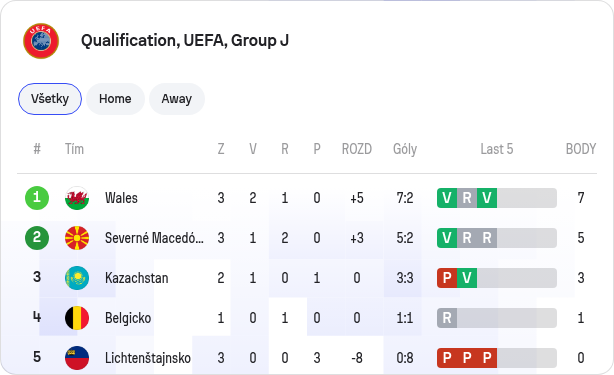Open the Severné Macedó... team link
This screenshot has width=614, height=375.
click(154, 238)
